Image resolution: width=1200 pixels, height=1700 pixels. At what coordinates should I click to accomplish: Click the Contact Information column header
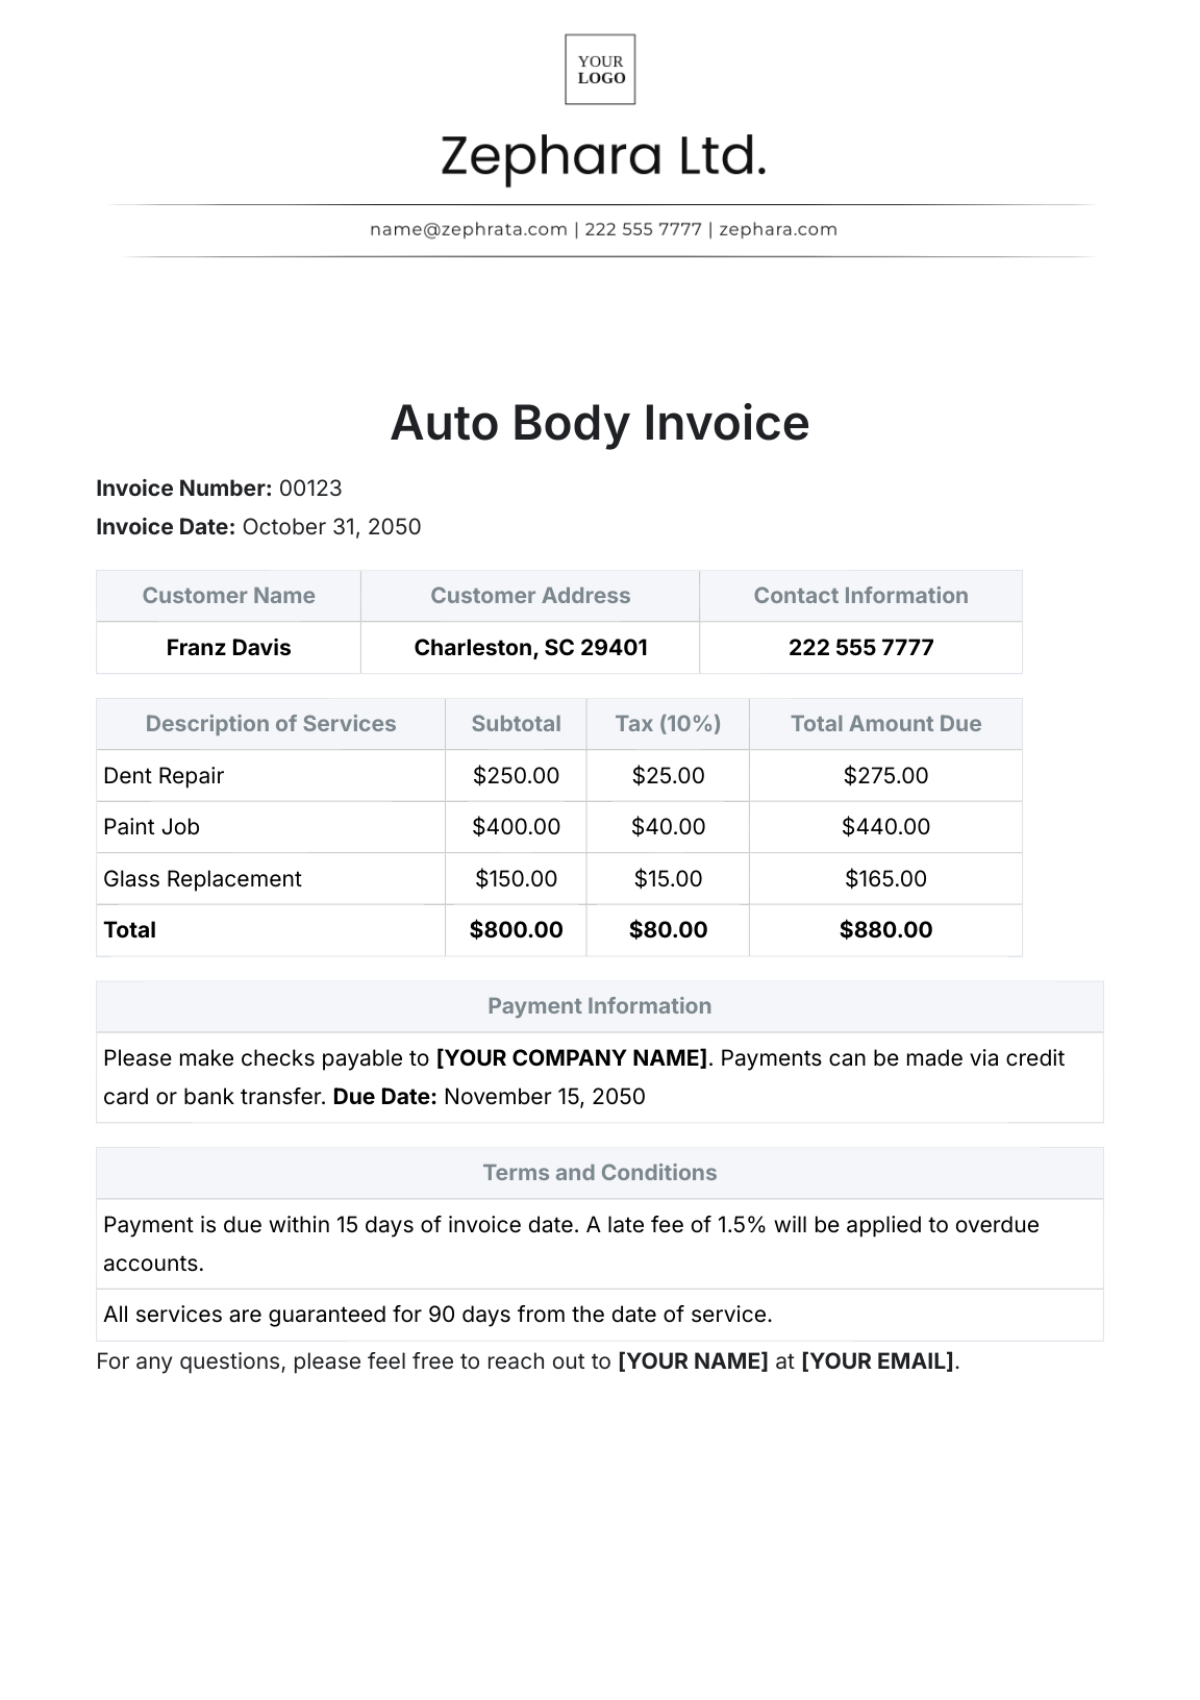tap(861, 596)
